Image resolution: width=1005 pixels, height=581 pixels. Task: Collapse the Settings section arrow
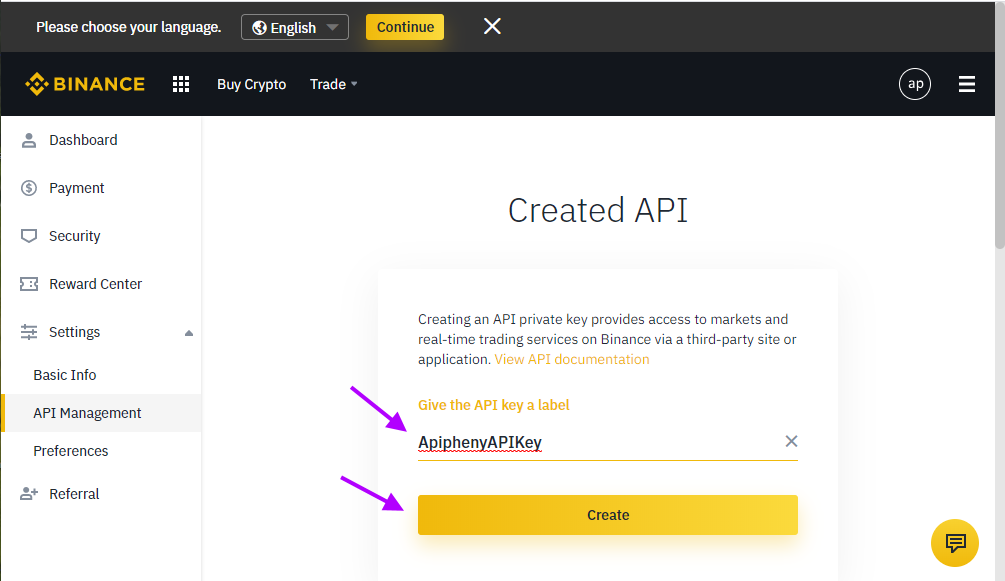click(188, 333)
